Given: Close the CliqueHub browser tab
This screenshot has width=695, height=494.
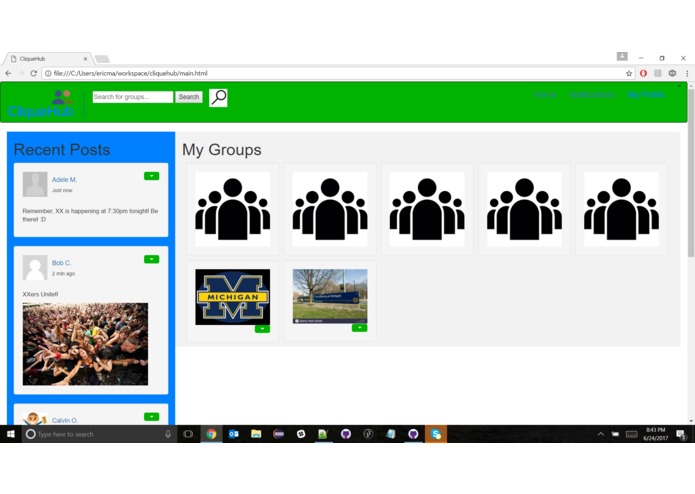Looking at the screenshot, I should click(85, 58).
